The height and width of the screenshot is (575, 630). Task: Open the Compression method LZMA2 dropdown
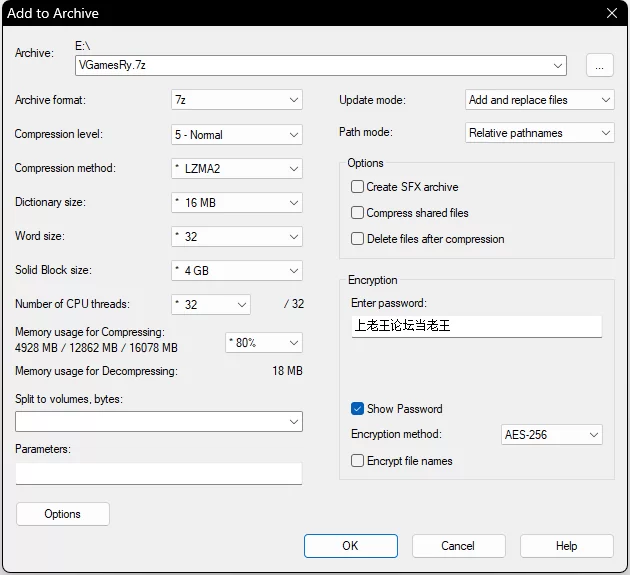pyautogui.click(x=237, y=168)
